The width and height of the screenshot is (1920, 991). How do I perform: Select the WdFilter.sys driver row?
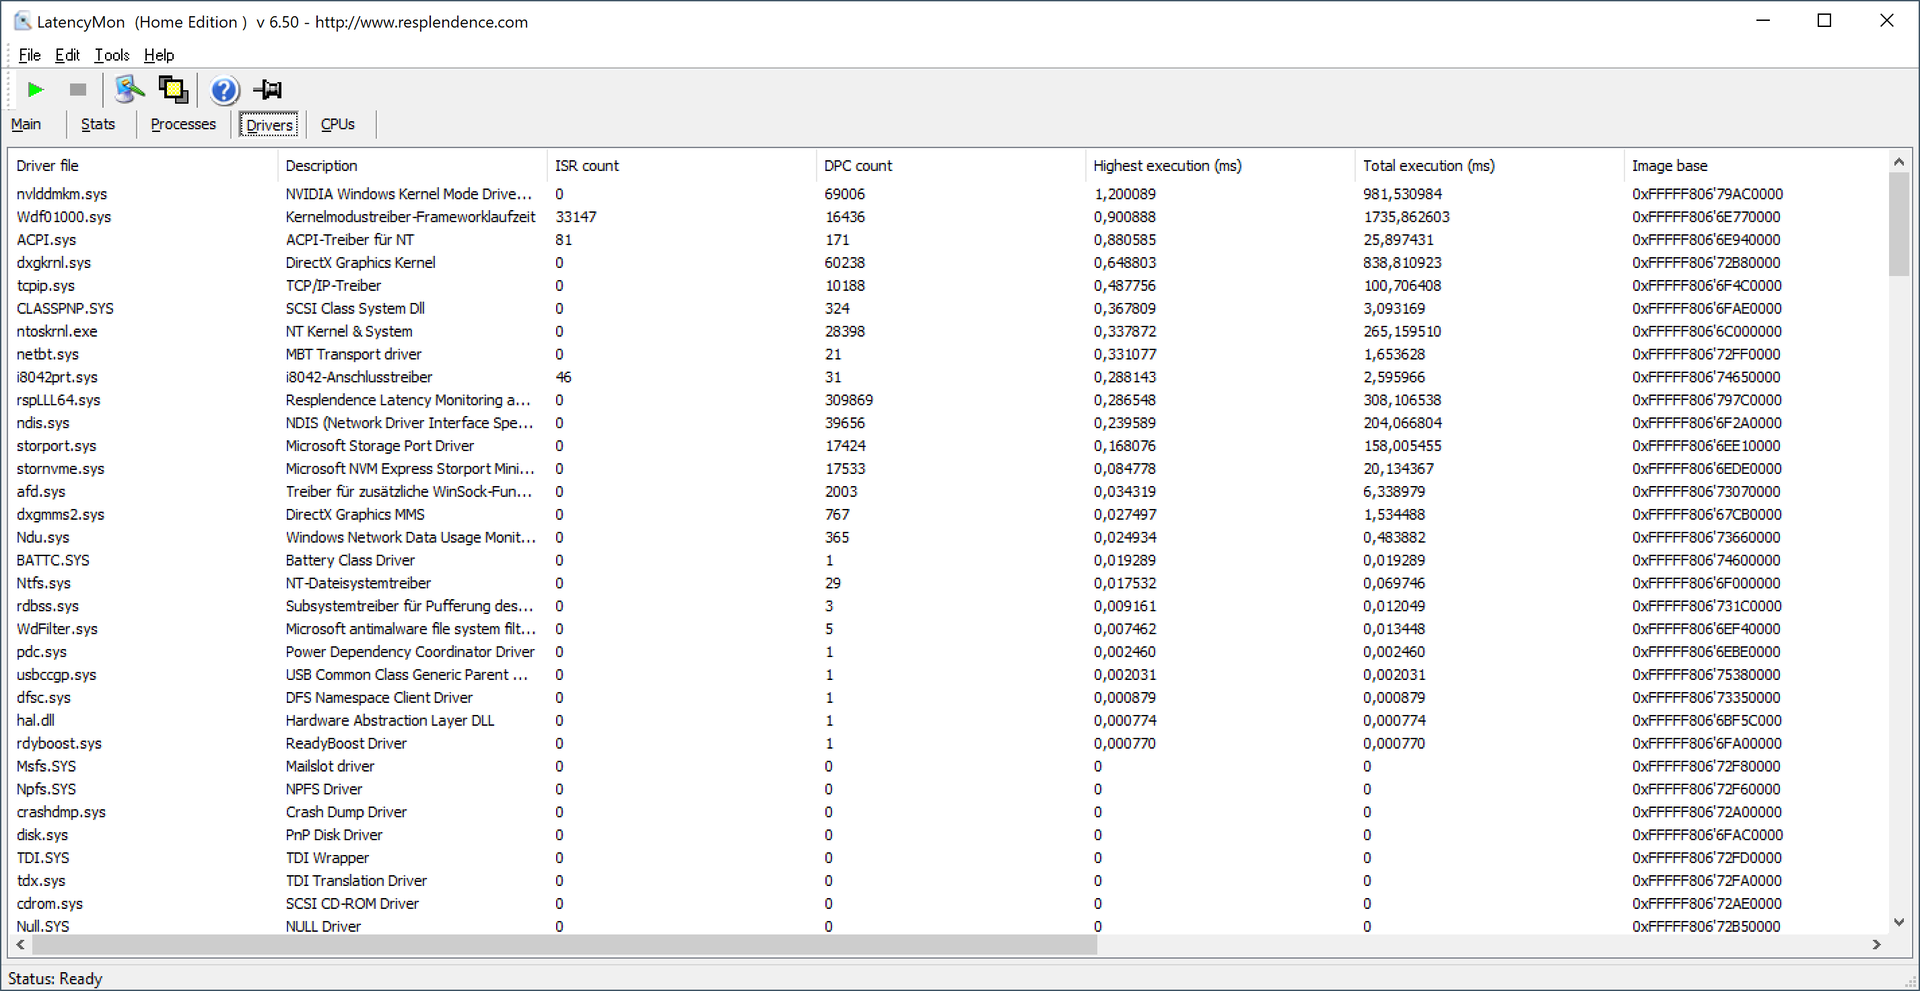click(948, 630)
